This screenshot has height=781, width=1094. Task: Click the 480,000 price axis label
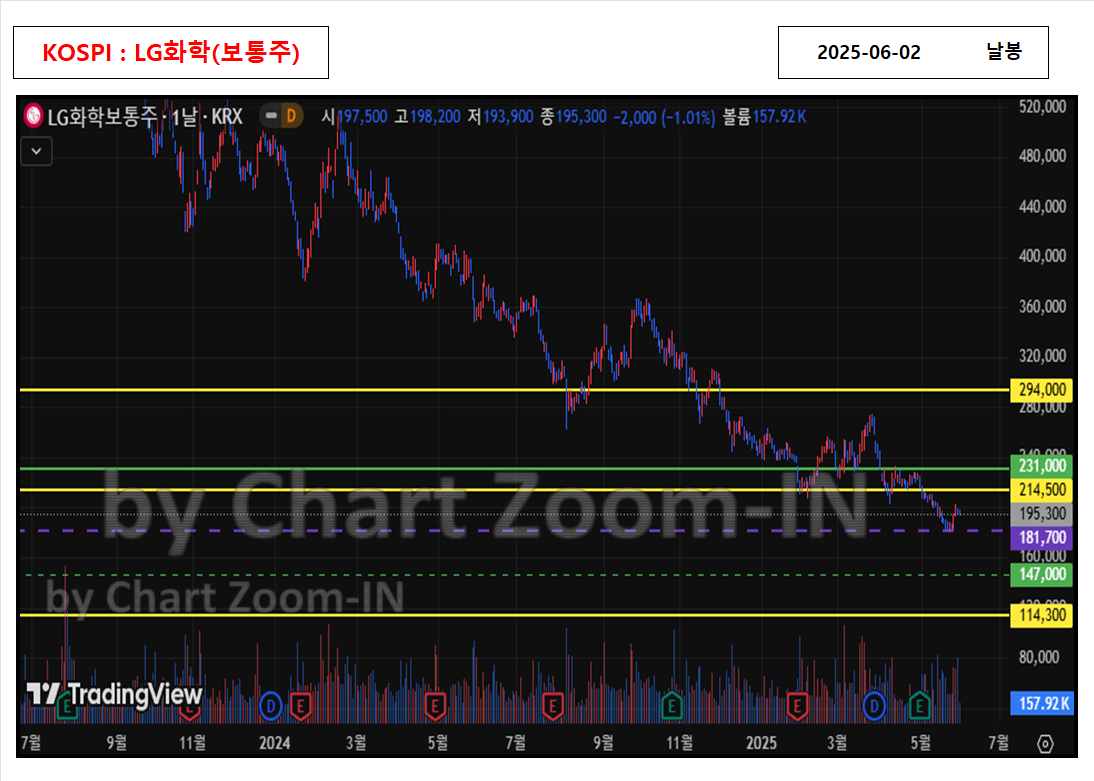(x=1042, y=156)
